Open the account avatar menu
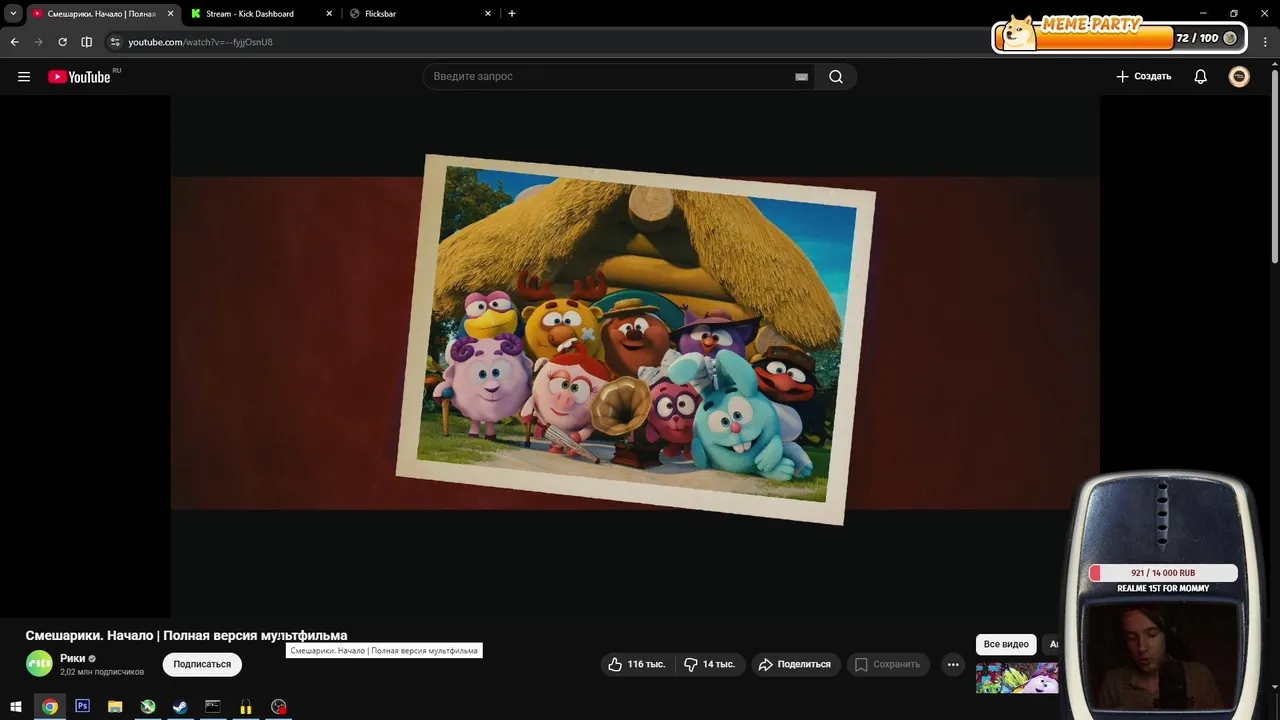The height and width of the screenshot is (720, 1280). pos(1239,77)
